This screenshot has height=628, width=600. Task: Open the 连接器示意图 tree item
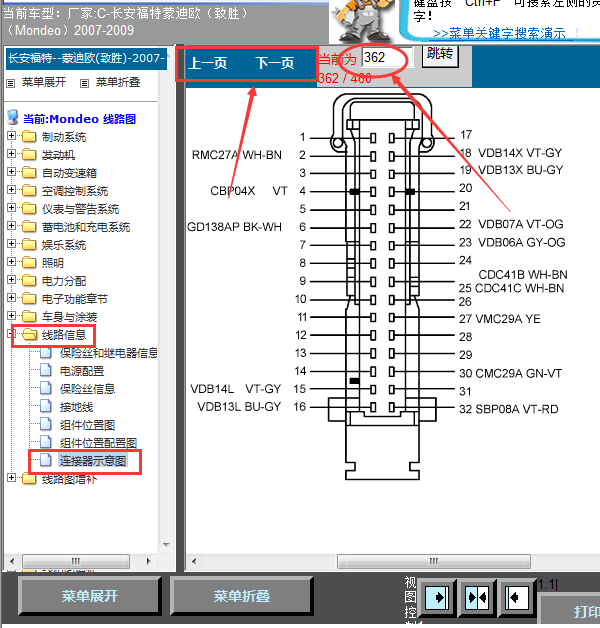(93, 461)
